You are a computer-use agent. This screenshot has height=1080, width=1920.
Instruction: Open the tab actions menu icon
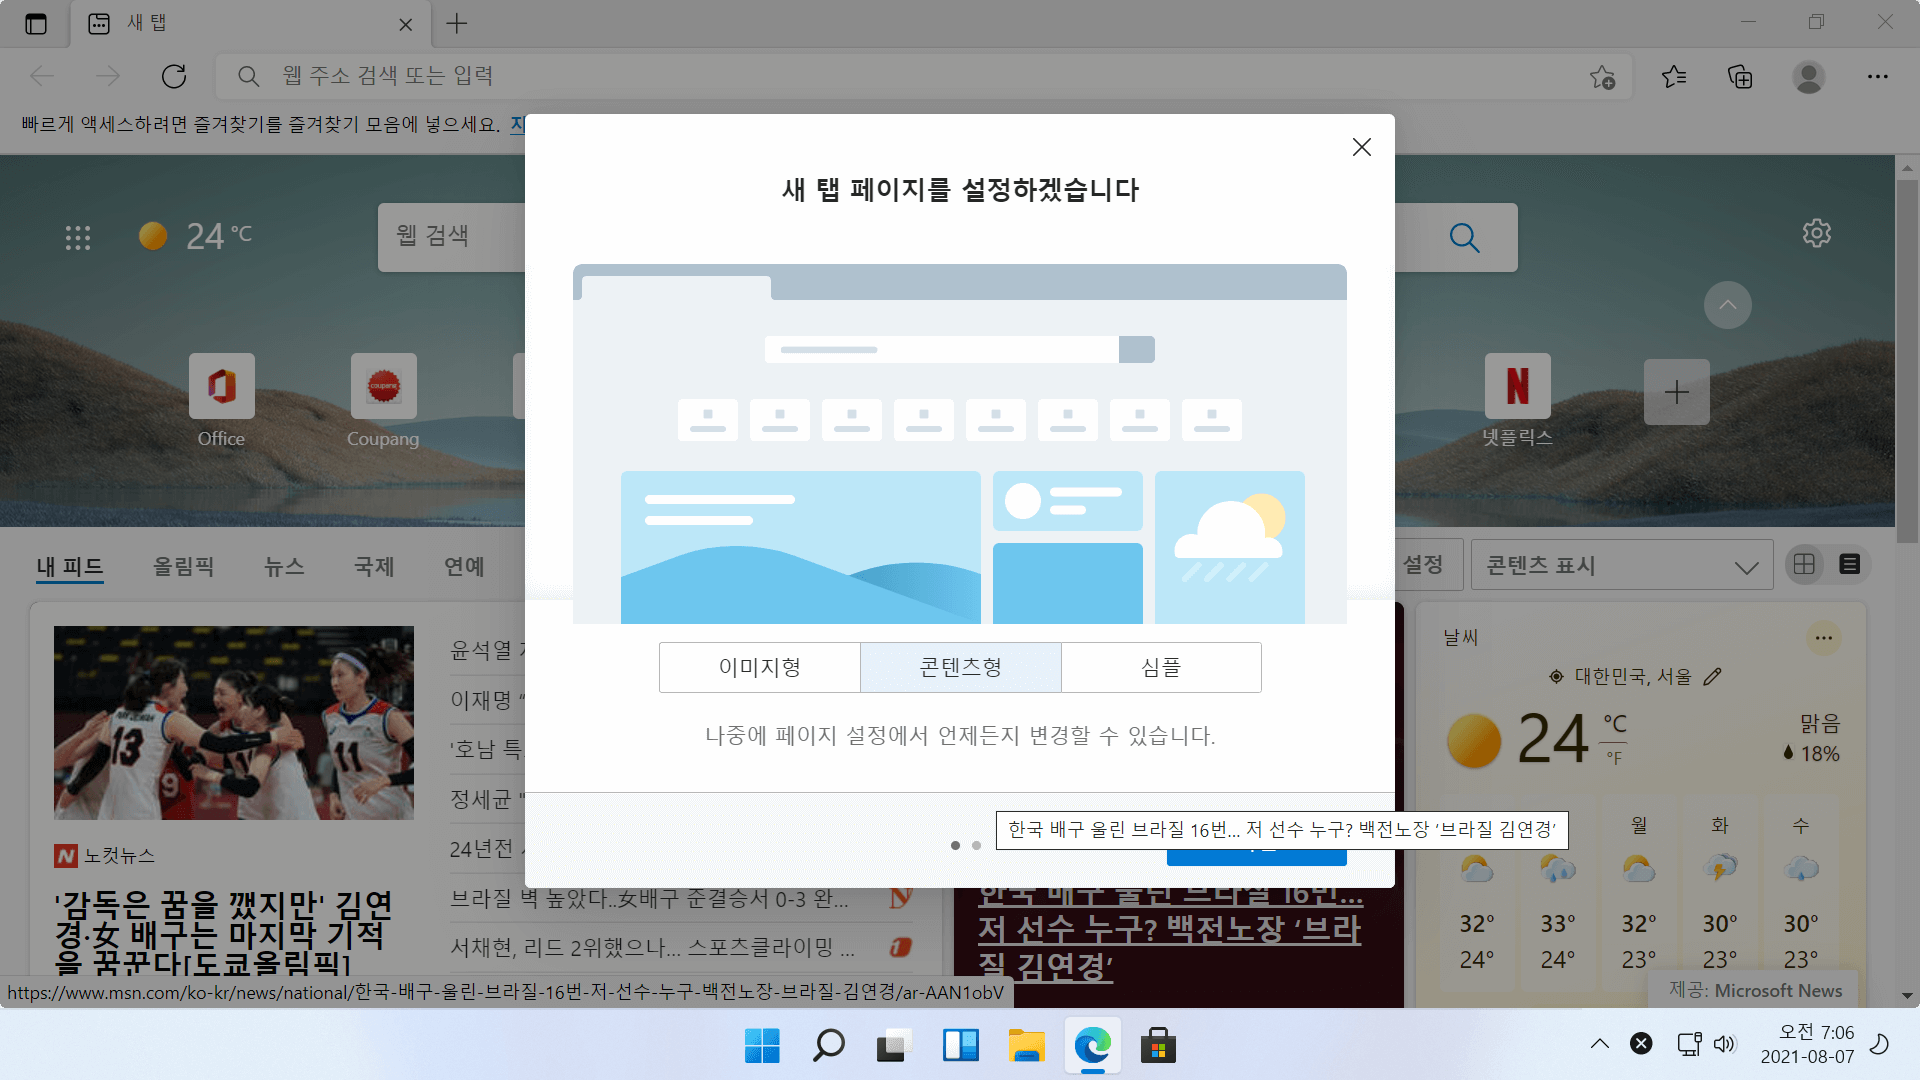pyautogui.click(x=36, y=24)
